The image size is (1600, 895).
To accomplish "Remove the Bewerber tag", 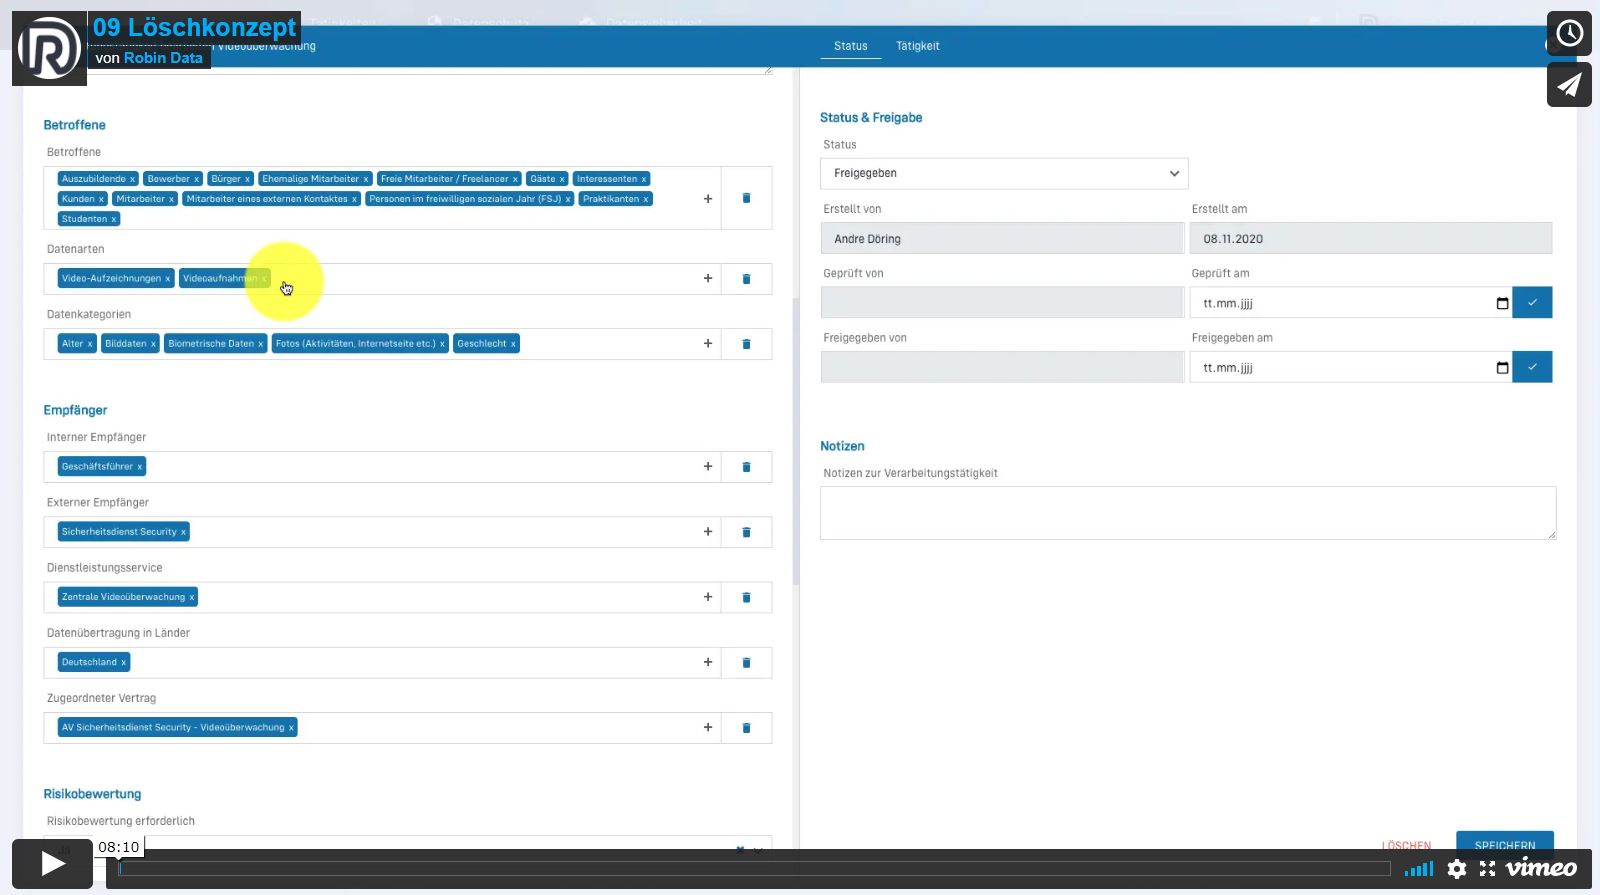I will 196,179.
